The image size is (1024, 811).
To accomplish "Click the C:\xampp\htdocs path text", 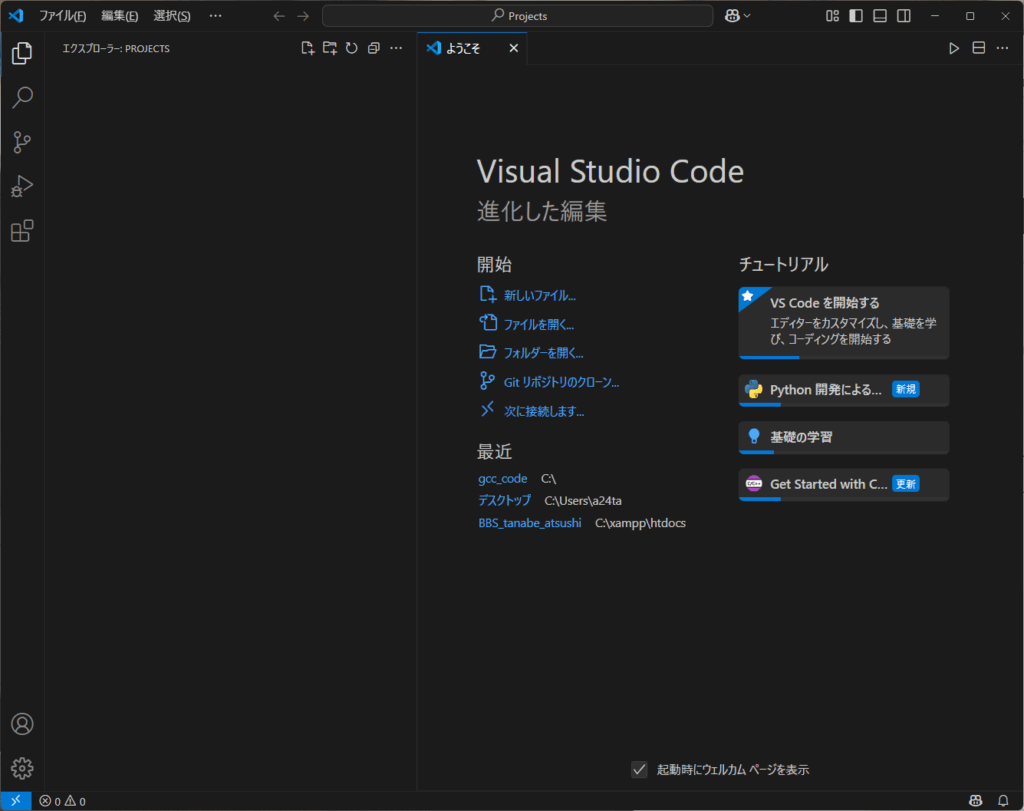I will click(x=640, y=523).
